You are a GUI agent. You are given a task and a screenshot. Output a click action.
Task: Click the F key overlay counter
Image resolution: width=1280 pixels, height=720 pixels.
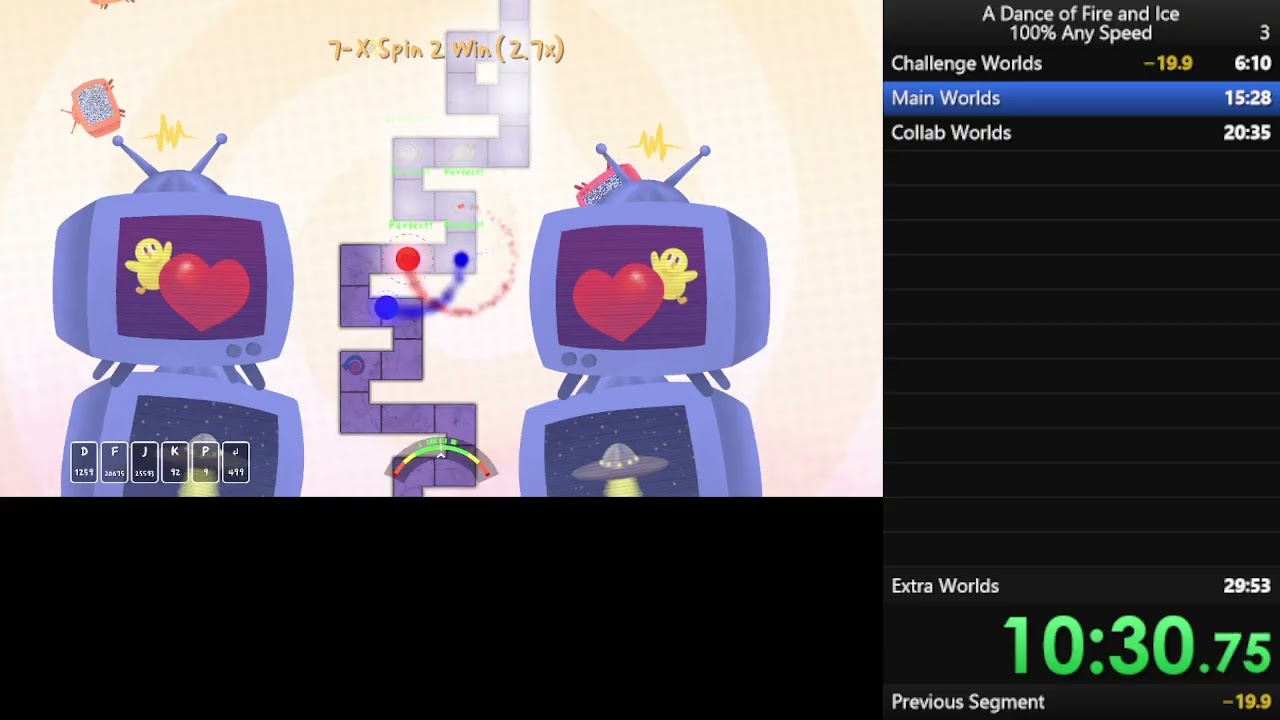(x=114, y=462)
